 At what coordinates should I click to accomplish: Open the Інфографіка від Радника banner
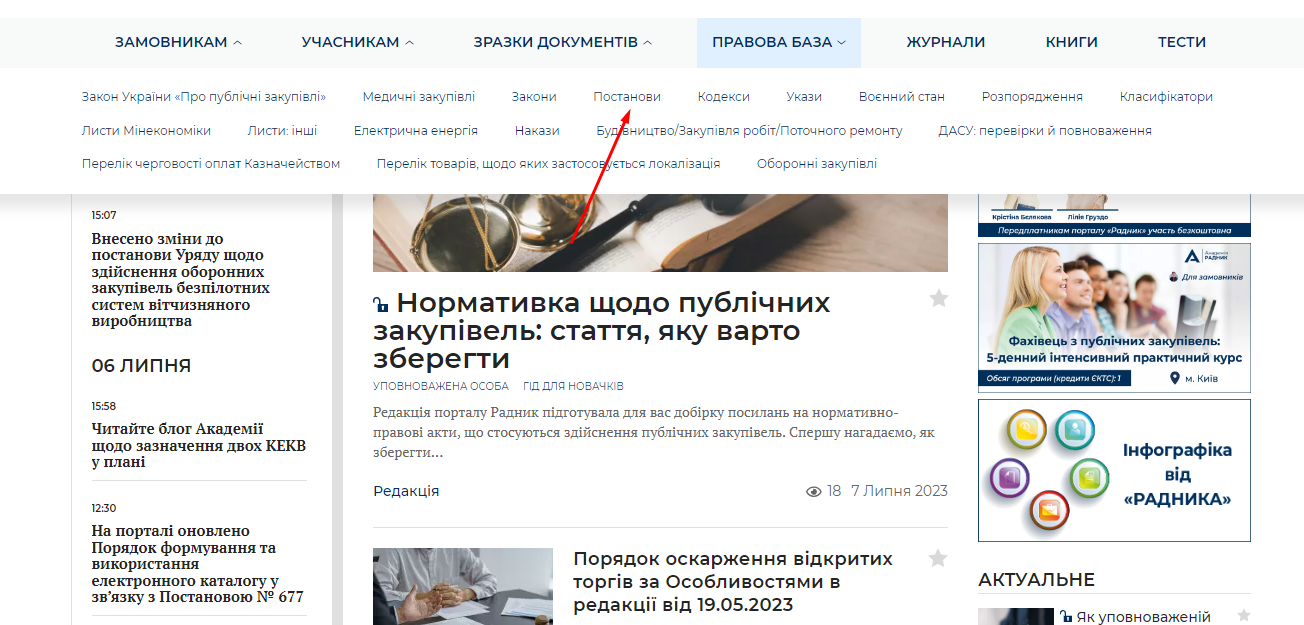(1114, 470)
